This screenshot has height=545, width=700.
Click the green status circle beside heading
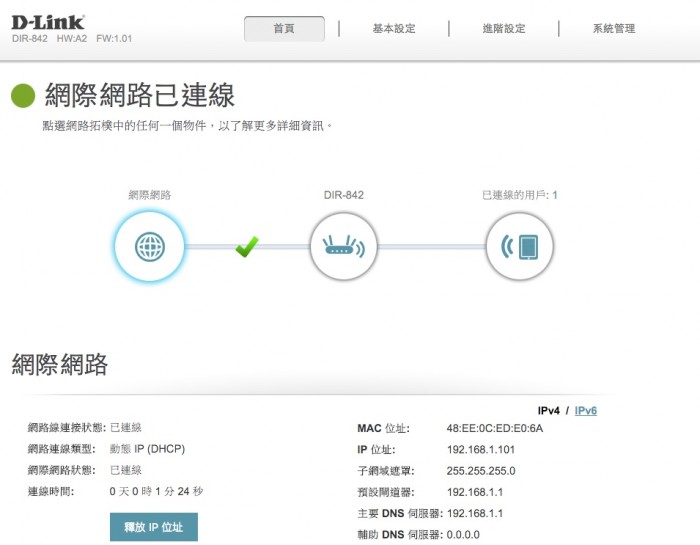pyautogui.click(x=23, y=96)
